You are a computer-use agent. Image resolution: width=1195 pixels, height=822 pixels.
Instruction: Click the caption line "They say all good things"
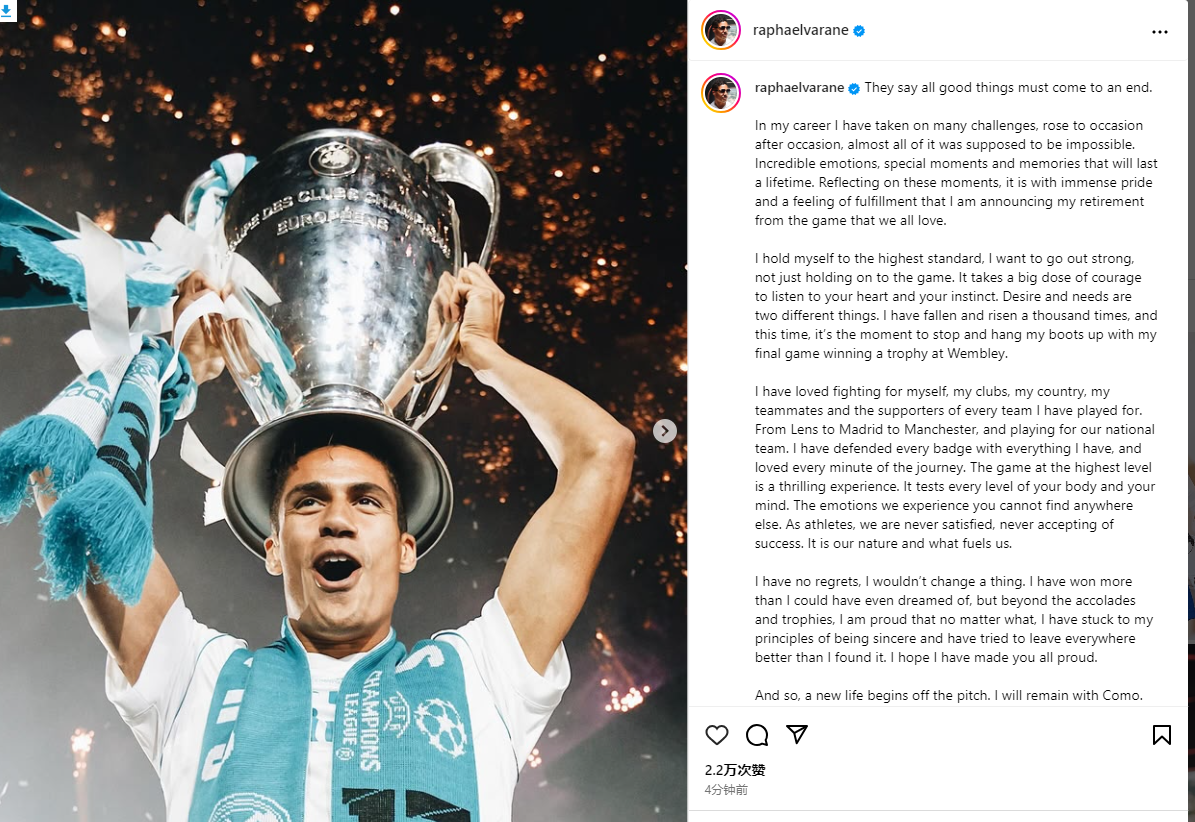click(1008, 88)
